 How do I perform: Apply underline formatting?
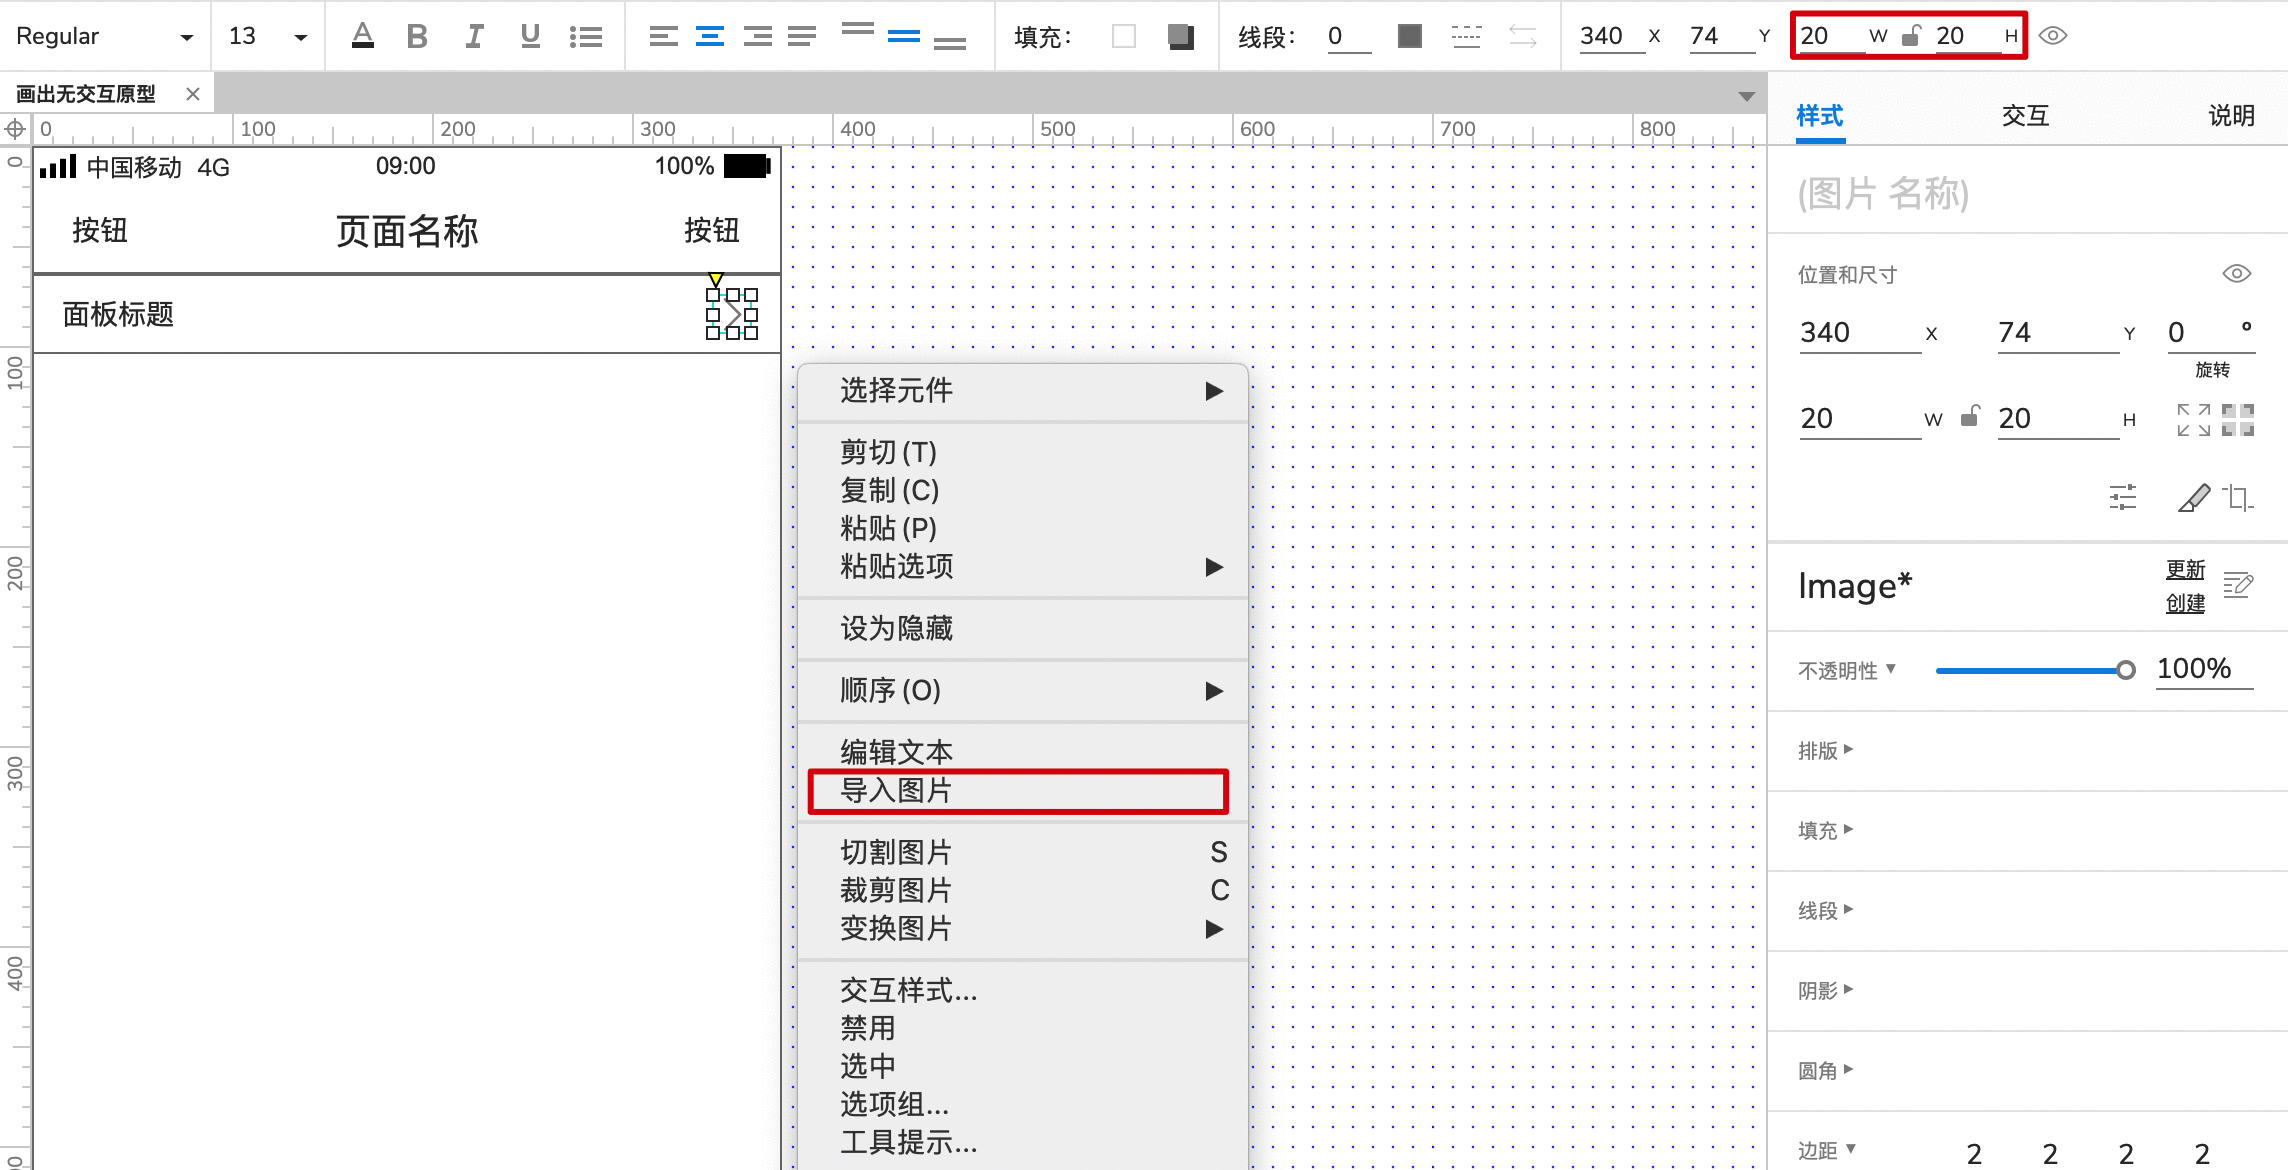(x=529, y=35)
